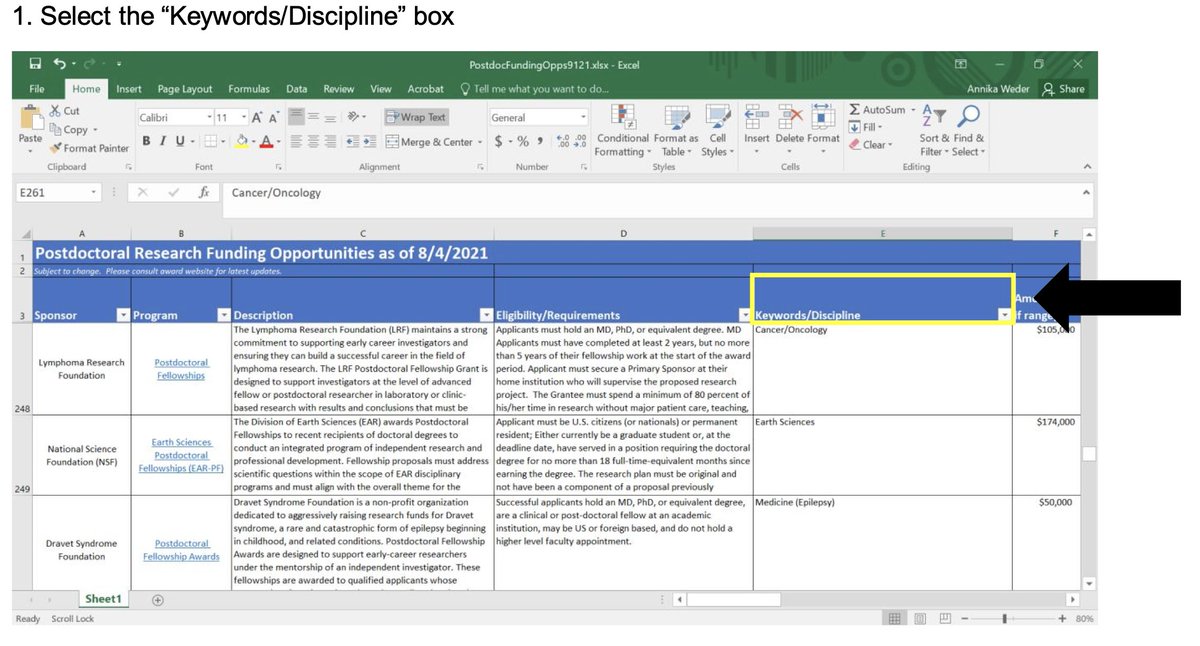1200x646 pixels.
Task: Open Earth Sciences Postdoctoral Fellowships link
Action: [181, 455]
